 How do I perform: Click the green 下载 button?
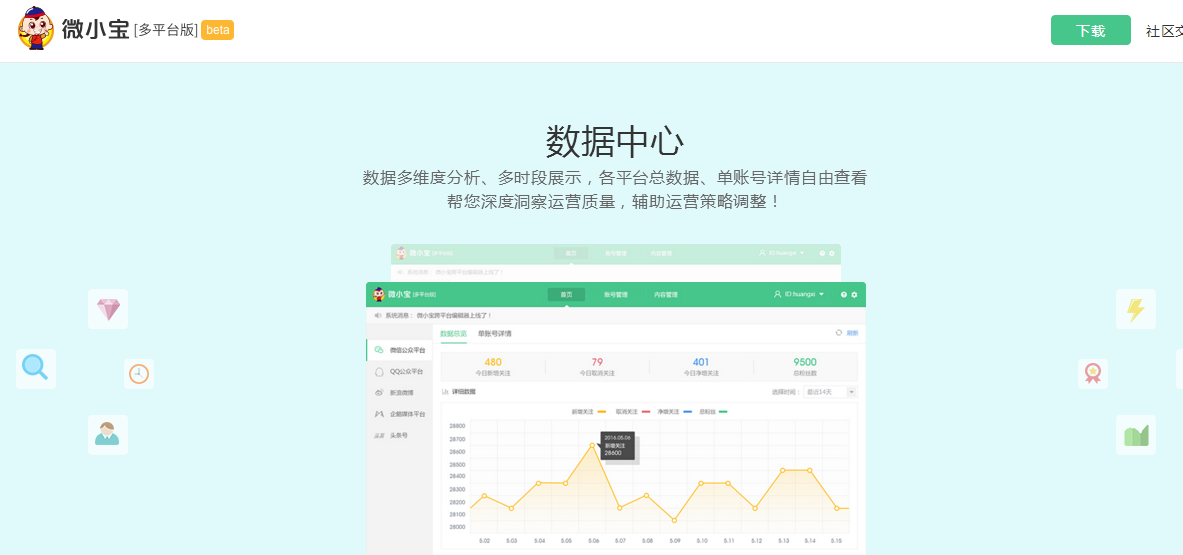pyautogui.click(x=1090, y=30)
